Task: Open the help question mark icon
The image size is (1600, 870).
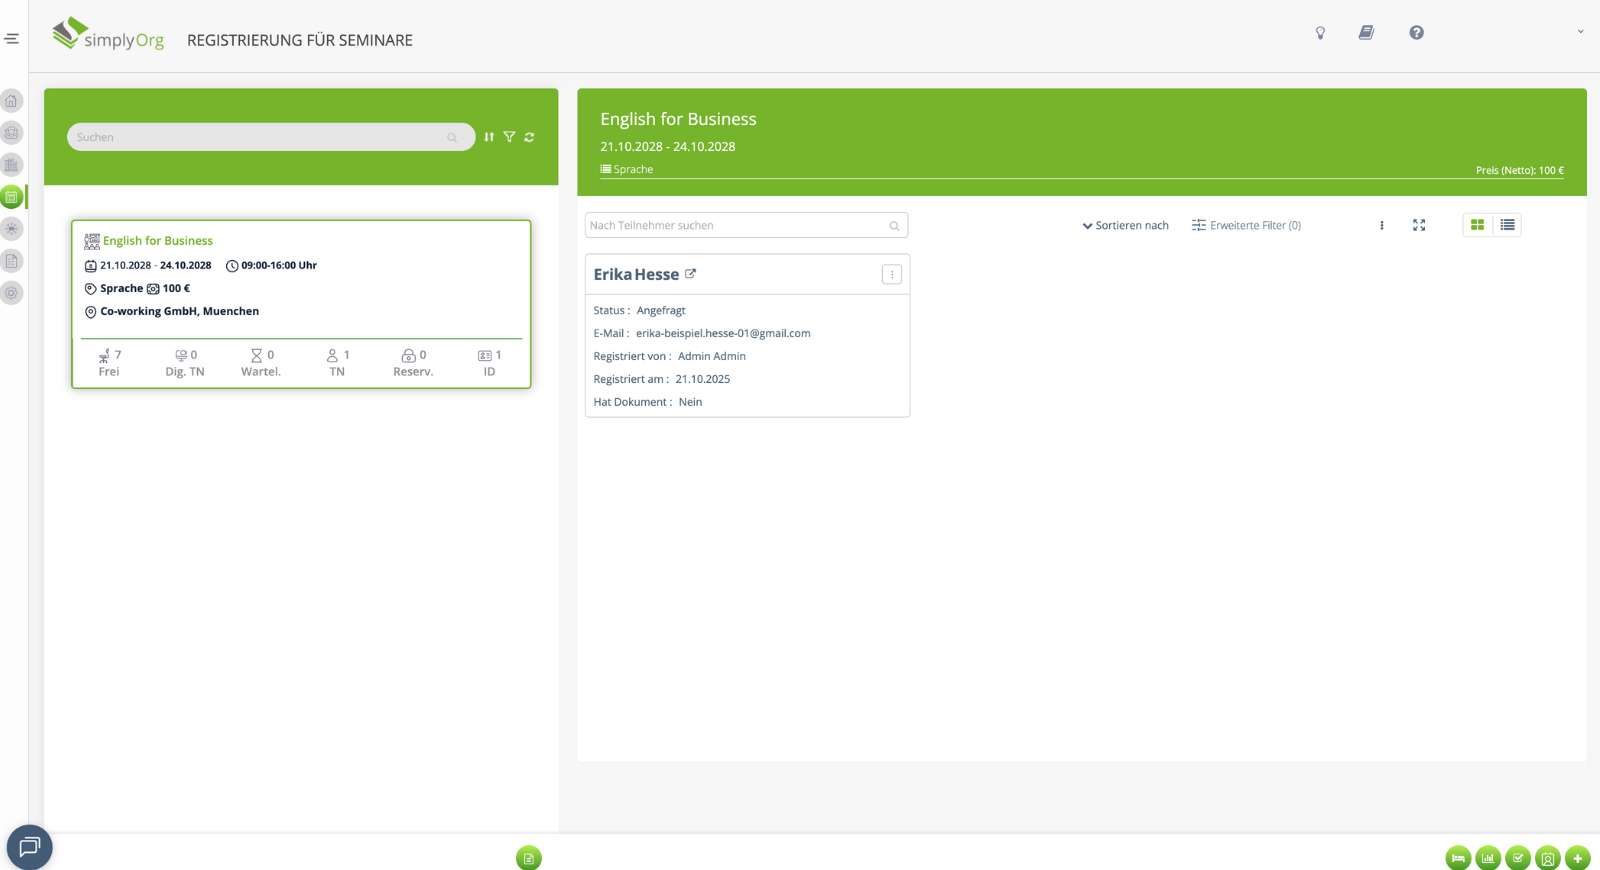Action: point(1416,33)
